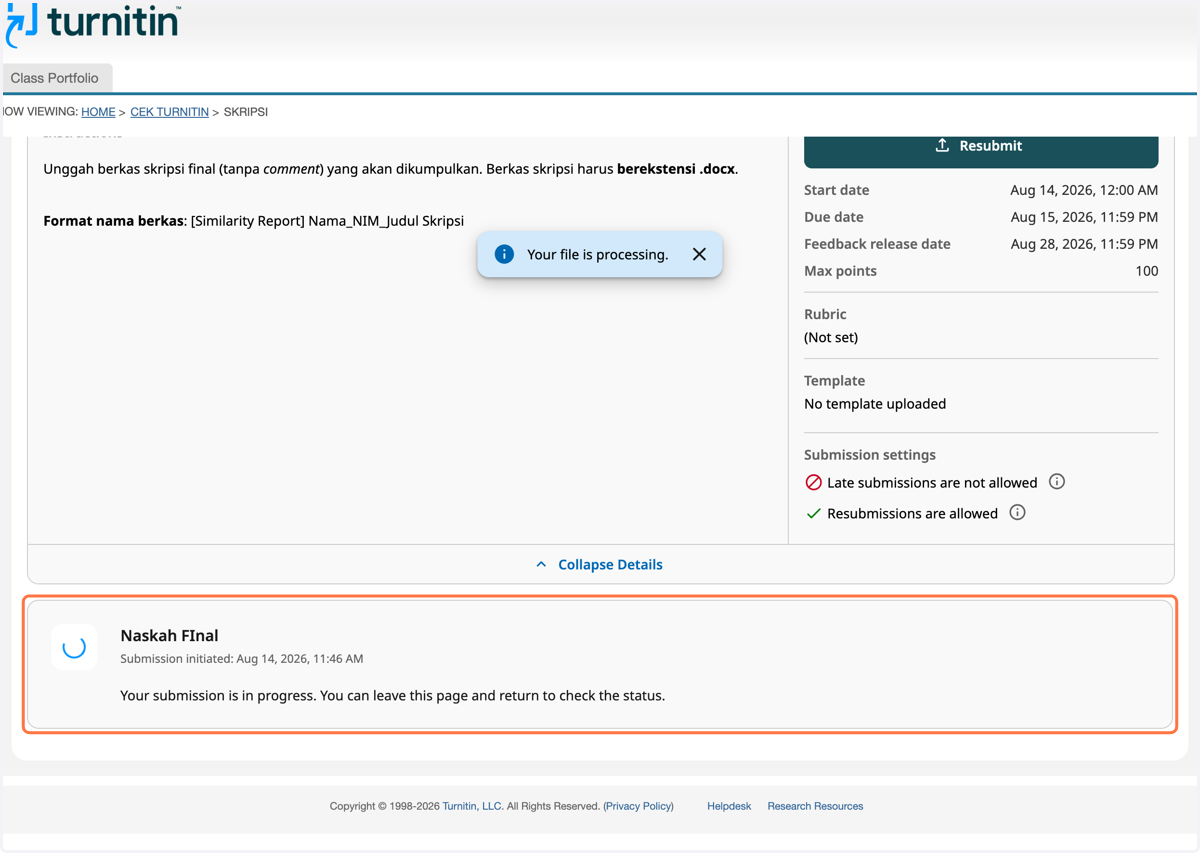Viewport: 1200px width, 853px height.
Task: Collapse the assignment details
Action: point(600,564)
